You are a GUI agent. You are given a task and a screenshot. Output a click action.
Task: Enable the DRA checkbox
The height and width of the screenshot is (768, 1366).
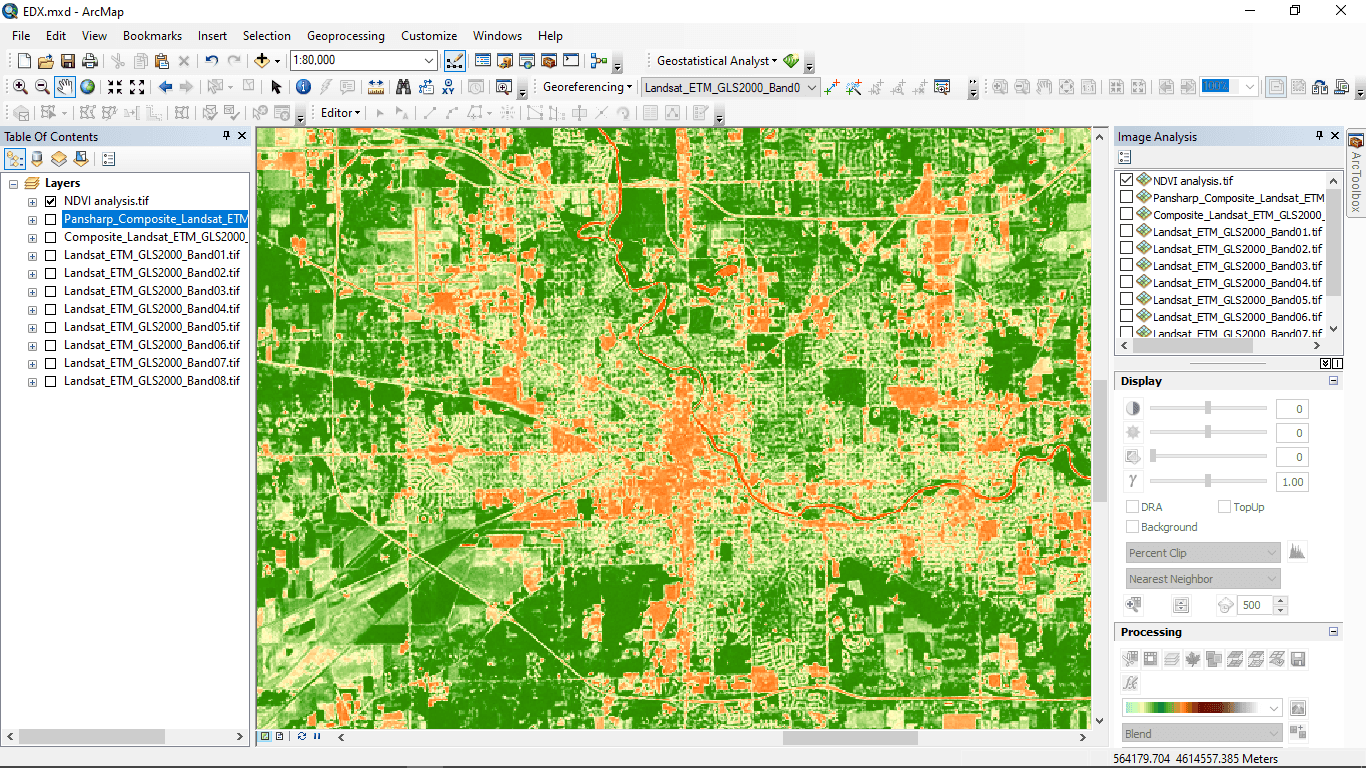click(1133, 507)
